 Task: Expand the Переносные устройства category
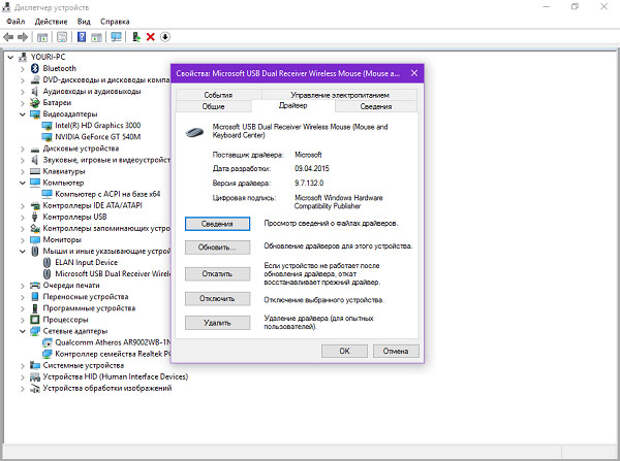(23, 297)
